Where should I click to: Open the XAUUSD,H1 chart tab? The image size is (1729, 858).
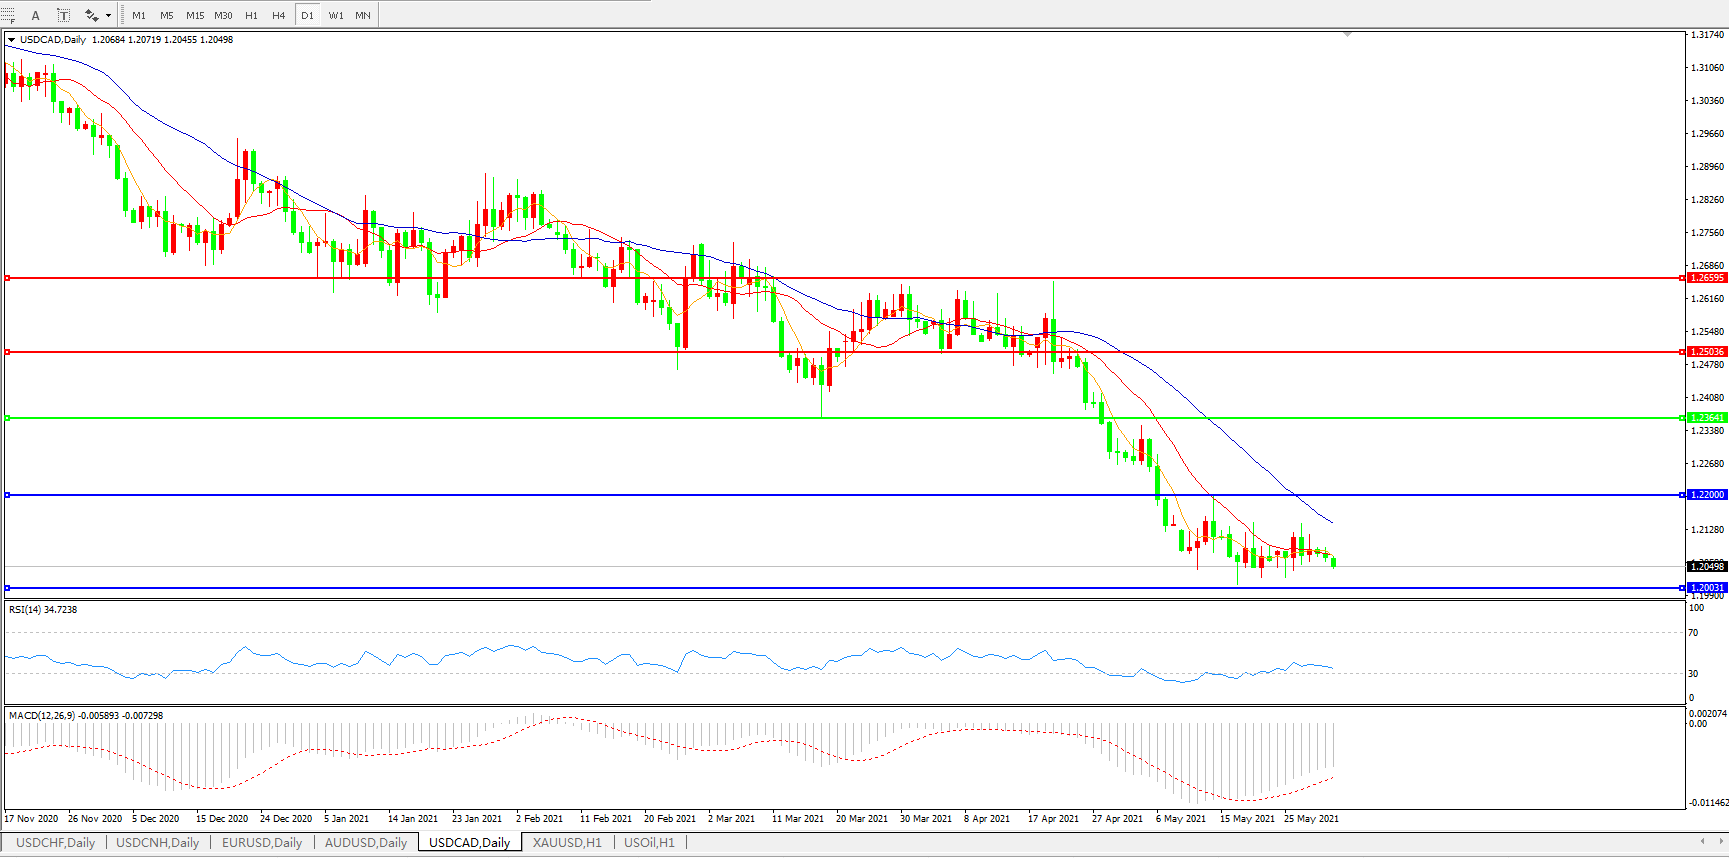567,842
